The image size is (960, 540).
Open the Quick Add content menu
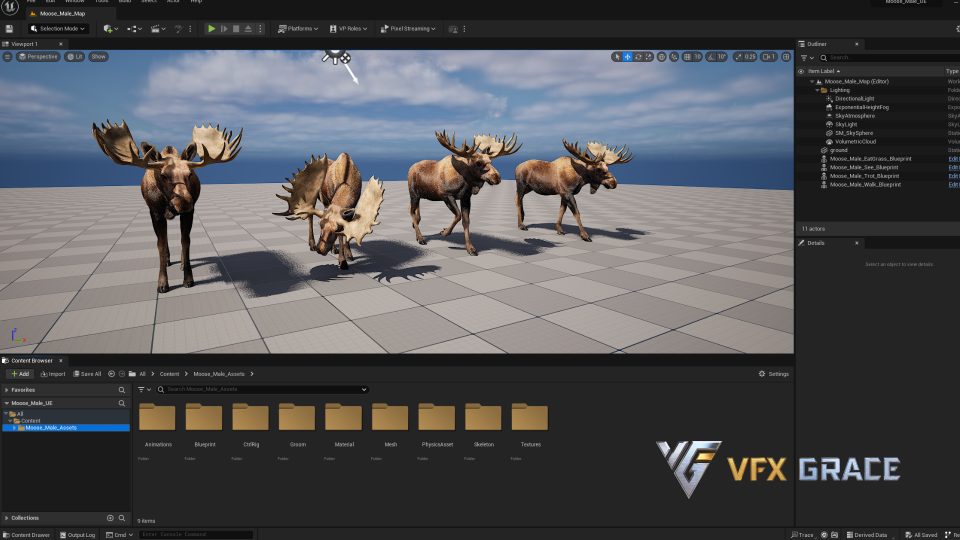coord(110,29)
